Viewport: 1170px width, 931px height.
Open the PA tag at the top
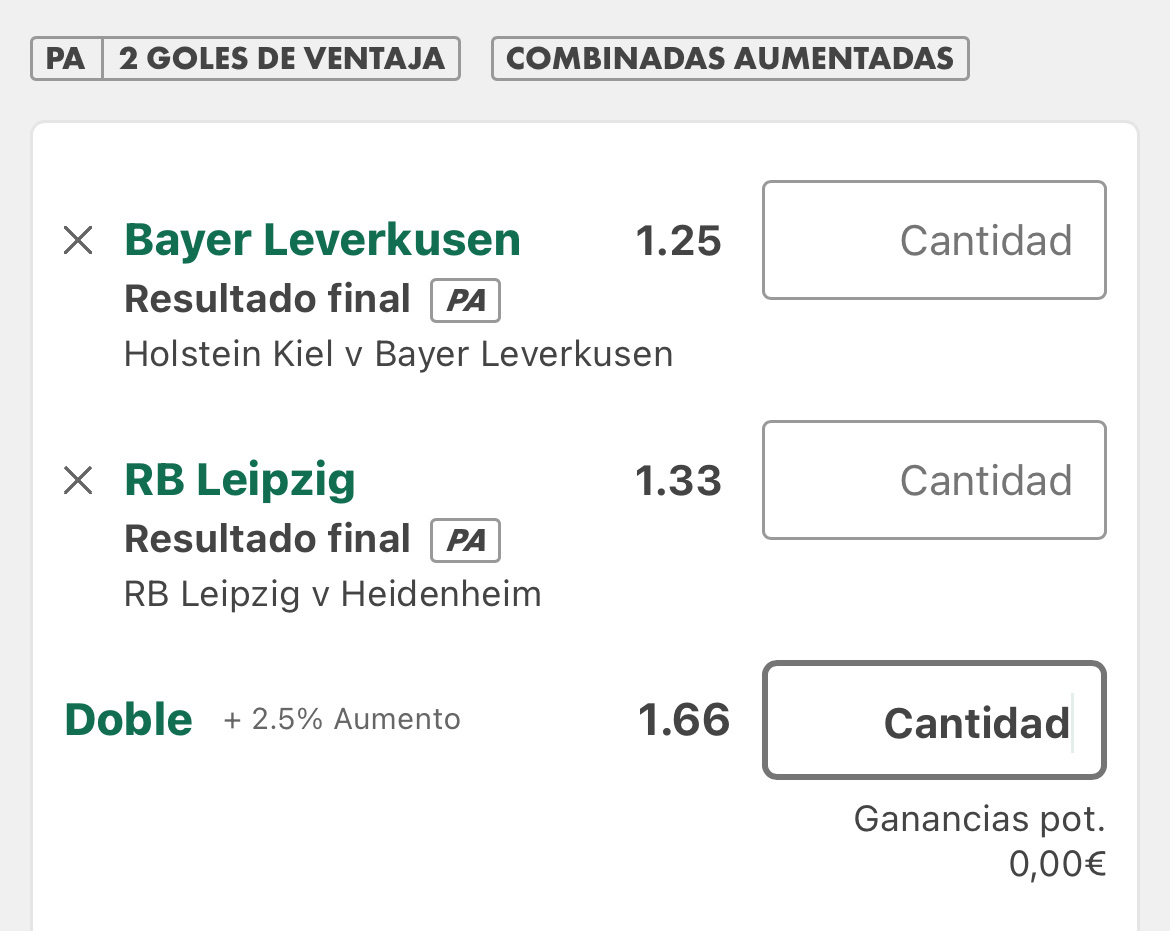click(x=66, y=58)
